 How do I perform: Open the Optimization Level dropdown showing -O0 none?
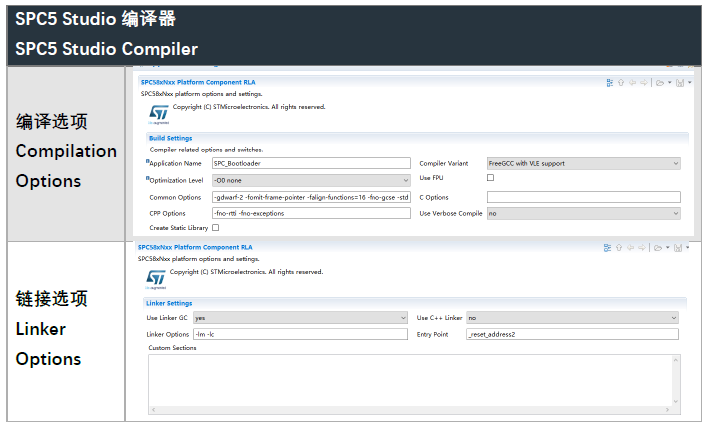(x=311, y=180)
